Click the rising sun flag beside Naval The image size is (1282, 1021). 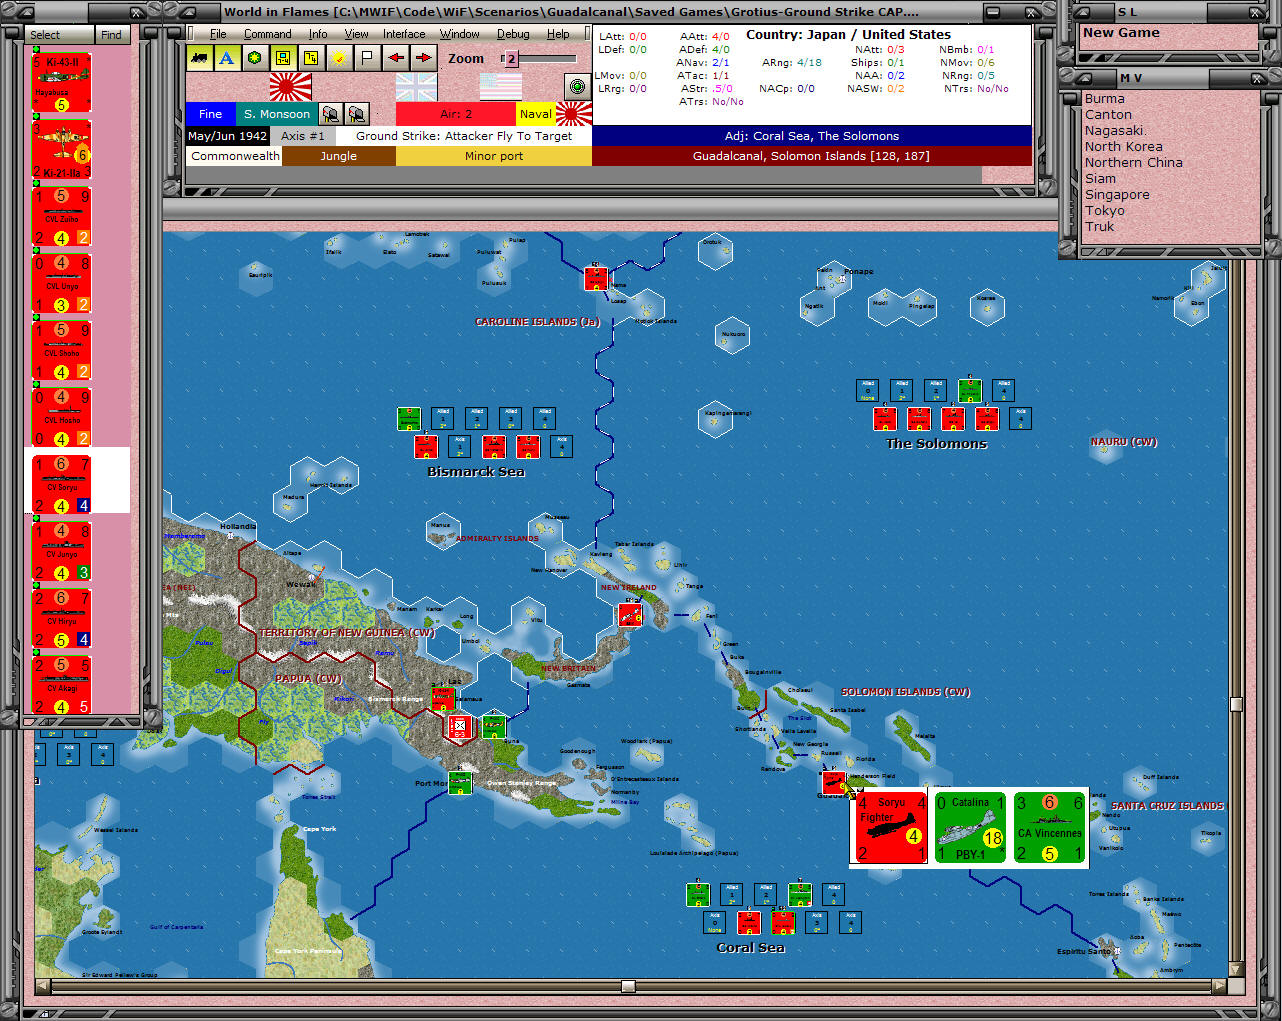pos(573,114)
